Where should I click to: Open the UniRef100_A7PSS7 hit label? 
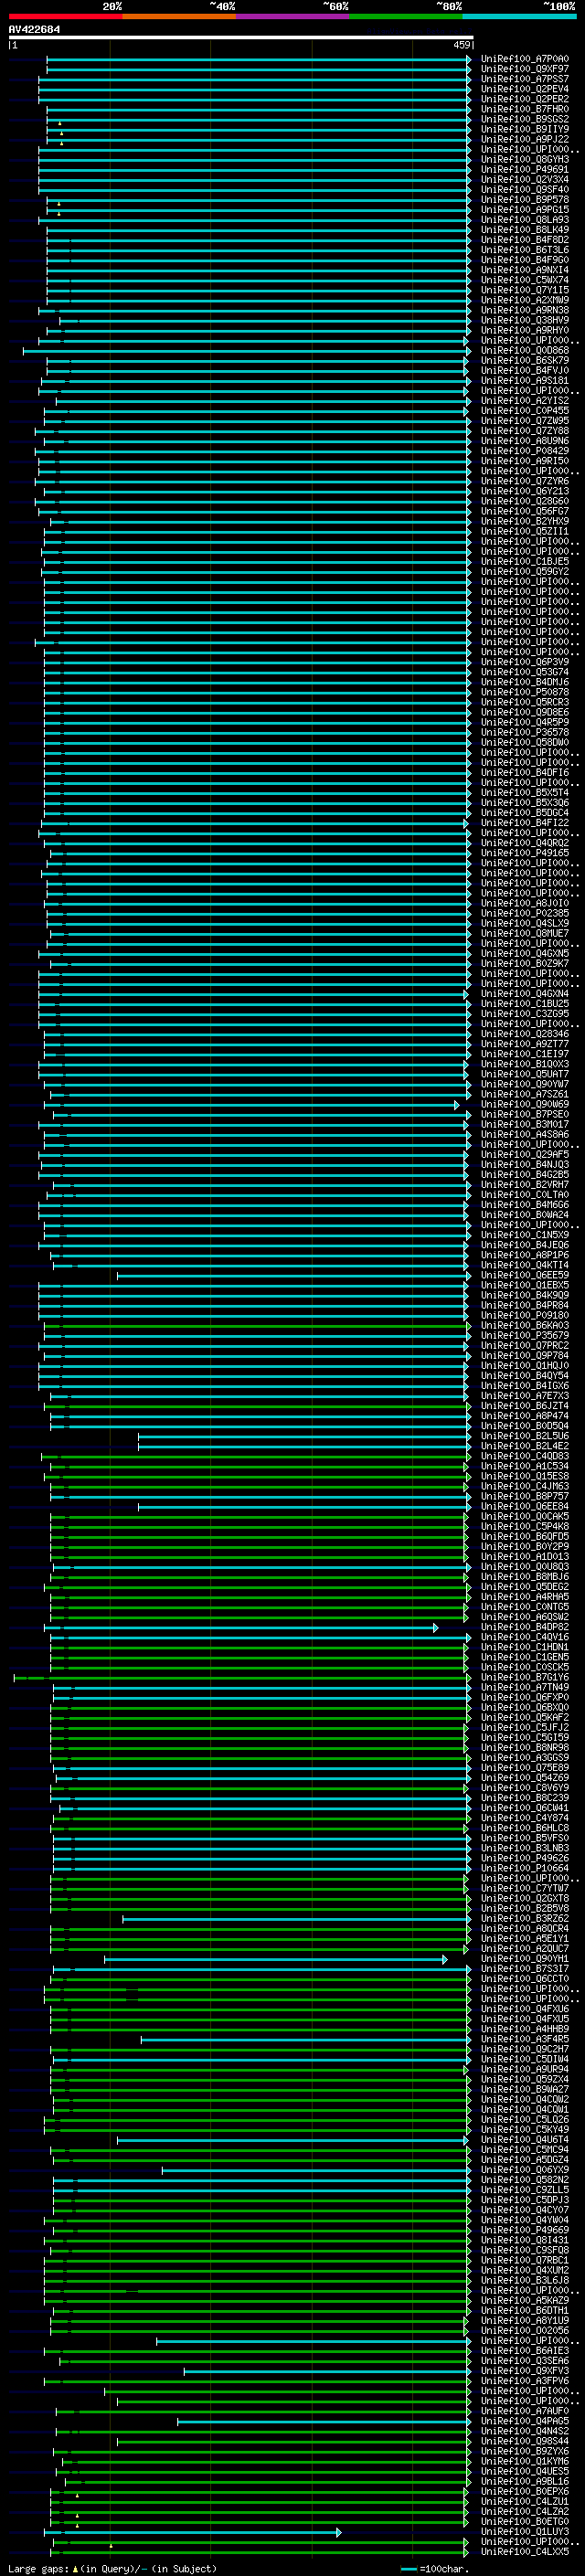524,79
